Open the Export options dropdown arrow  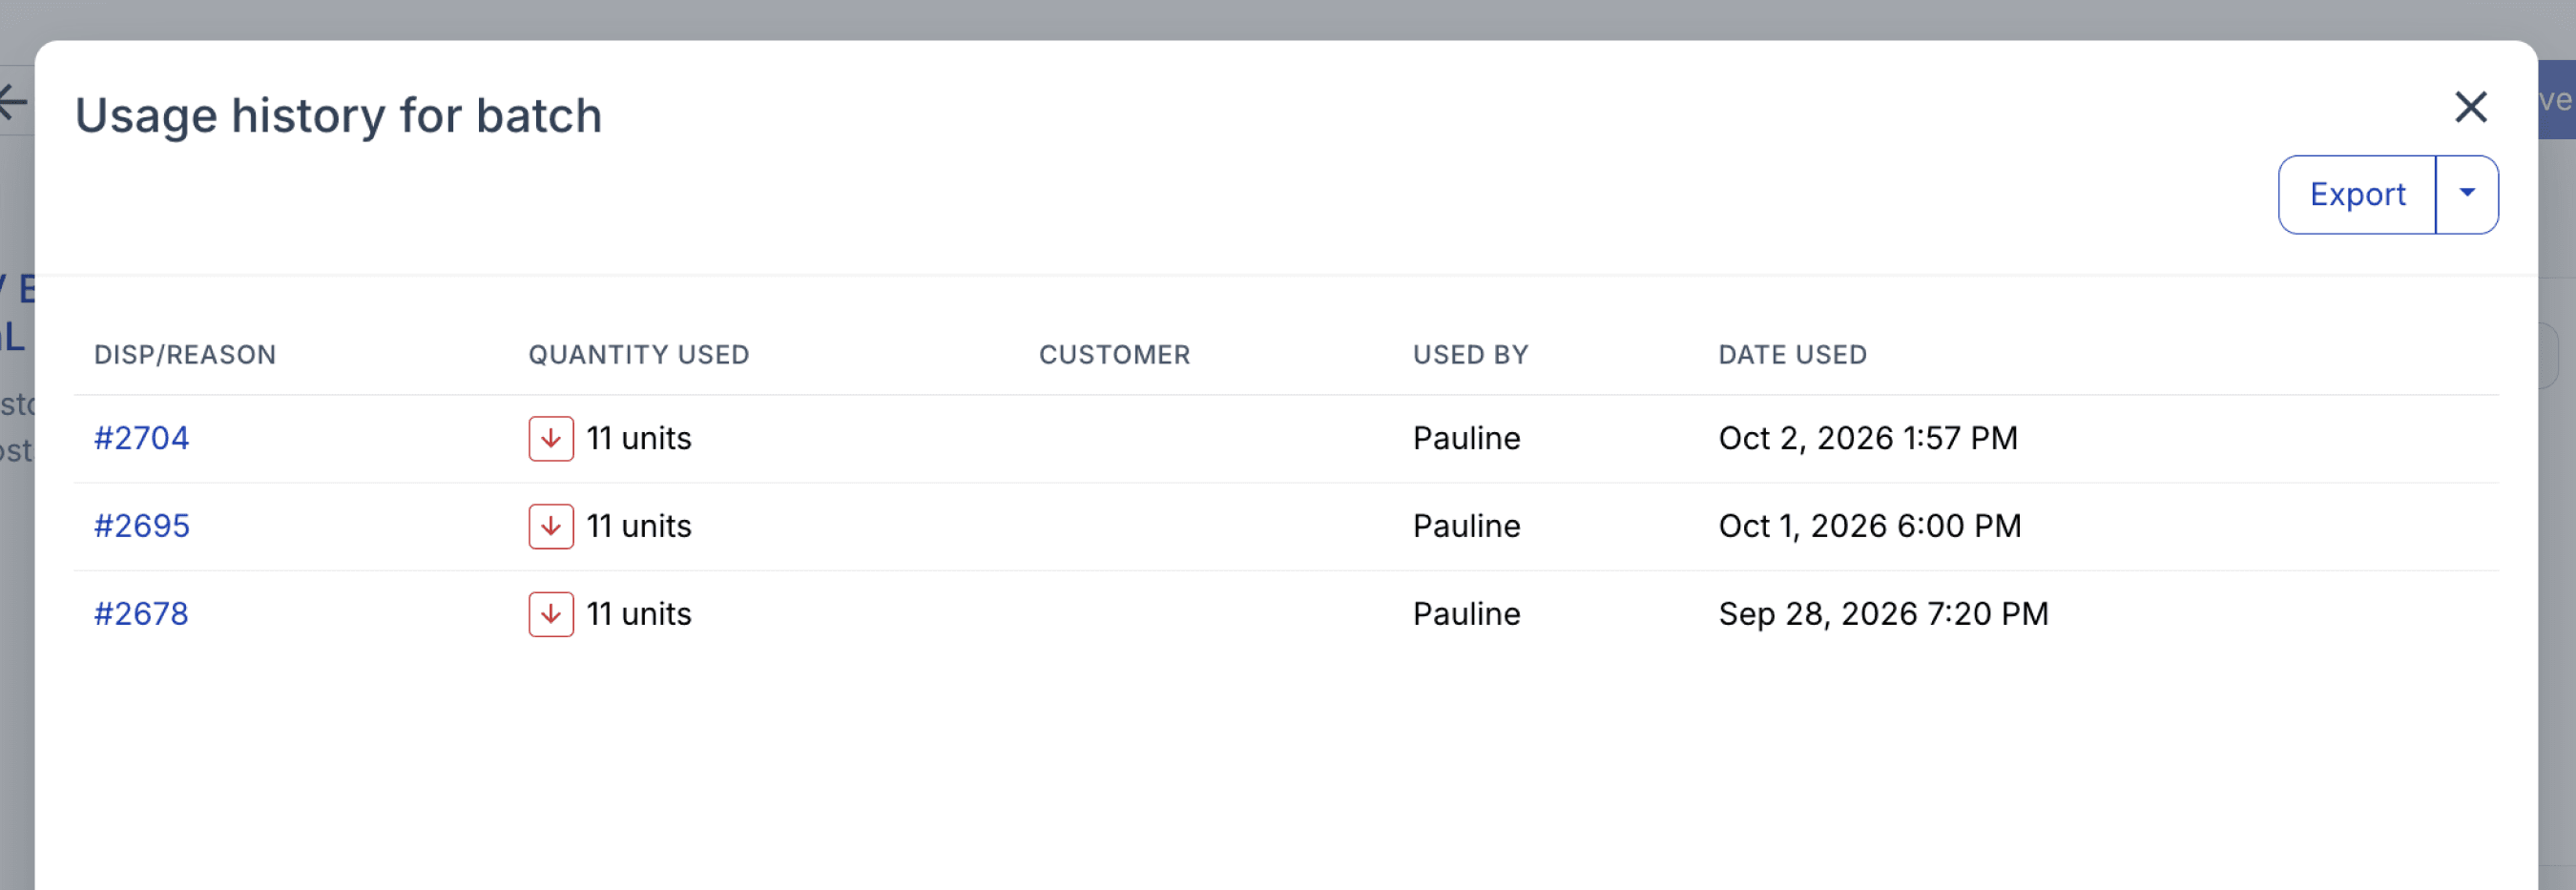(2467, 194)
